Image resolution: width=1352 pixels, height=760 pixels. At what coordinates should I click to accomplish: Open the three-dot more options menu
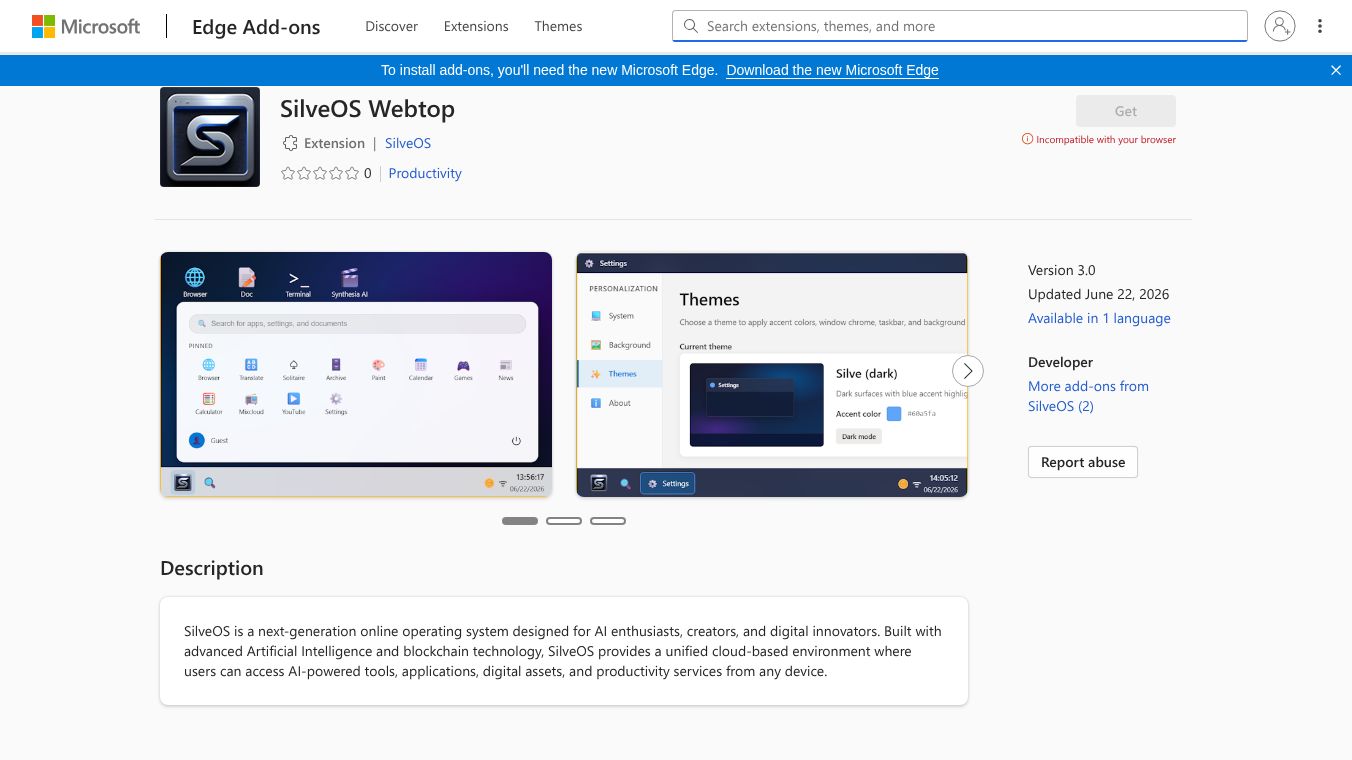pyautogui.click(x=1320, y=26)
